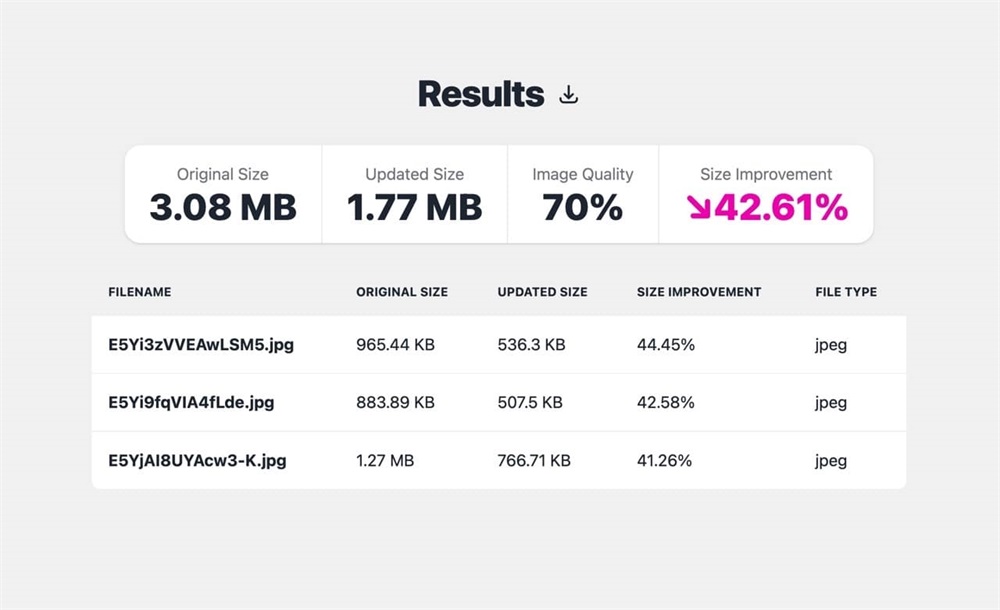Image resolution: width=1000 pixels, height=610 pixels.
Task: Click the Size Improvement 42.61% value
Action: (x=768, y=207)
